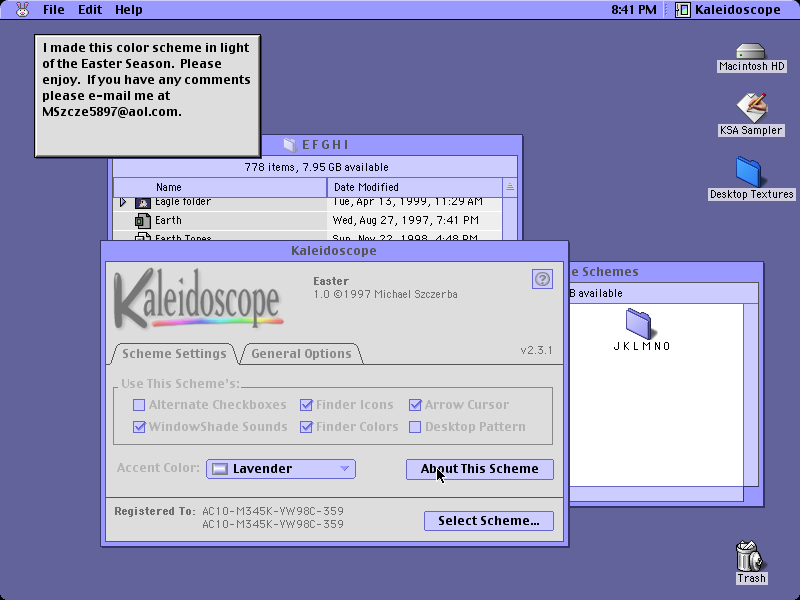Screen dimensions: 800x600
Task: Select the Earth file icon in E F G H I
Action: [x=143, y=220]
